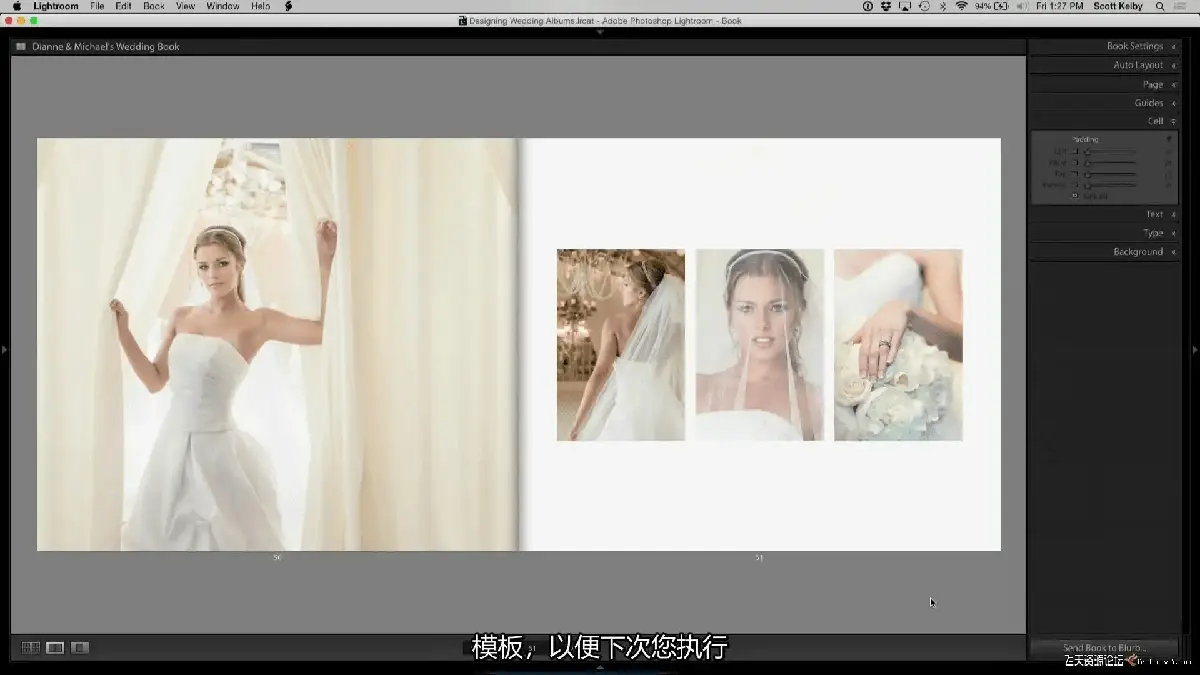Click the Bluetooth menu bar icon
The image size is (1200, 675).
pos(943,6)
